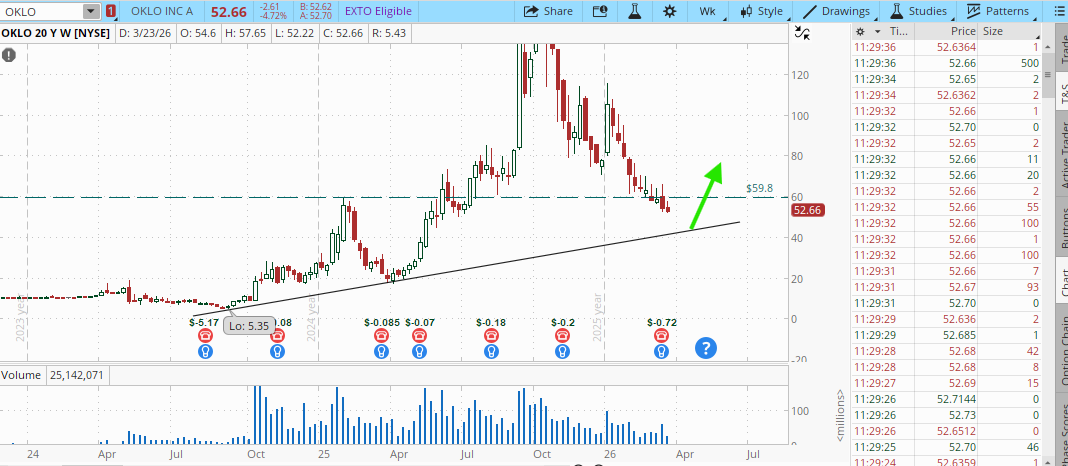Image resolution: width=1068 pixels, height=466 pixels.
Task: Click the lightbulb icon below $-5.17
Action: [x=205, y=352]
